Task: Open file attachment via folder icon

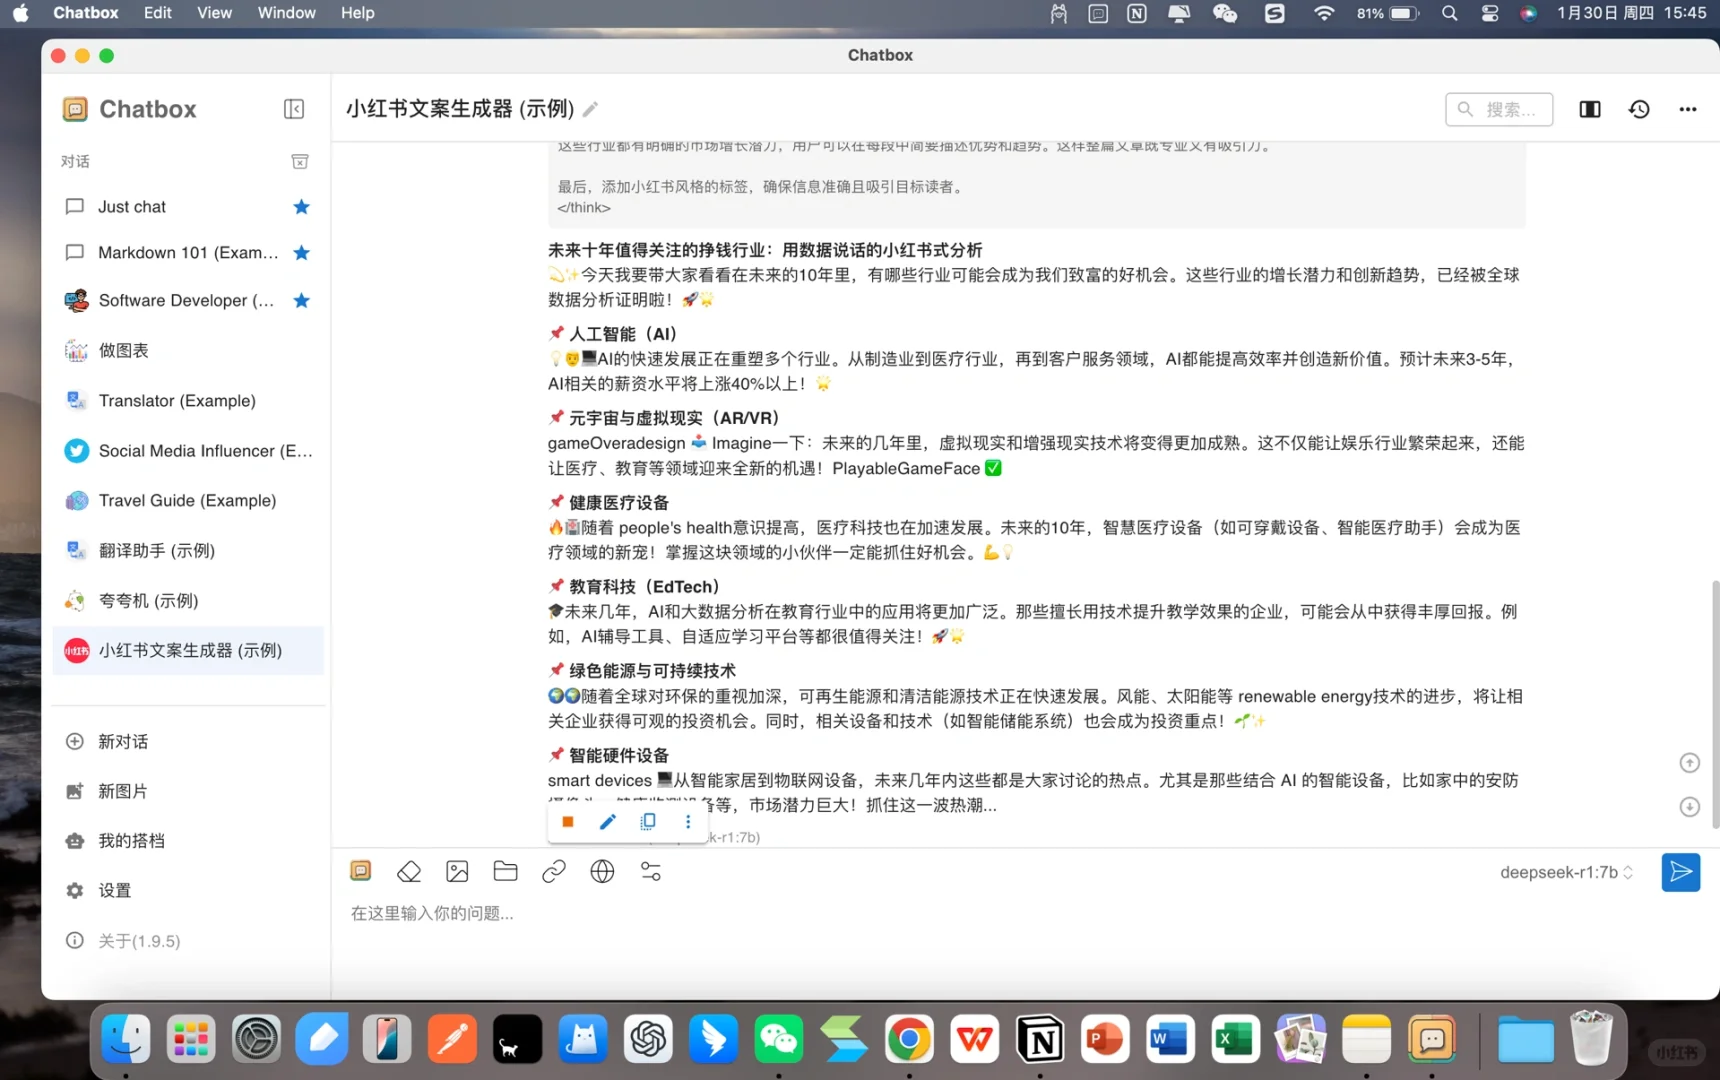Action: tap(504, 871)
